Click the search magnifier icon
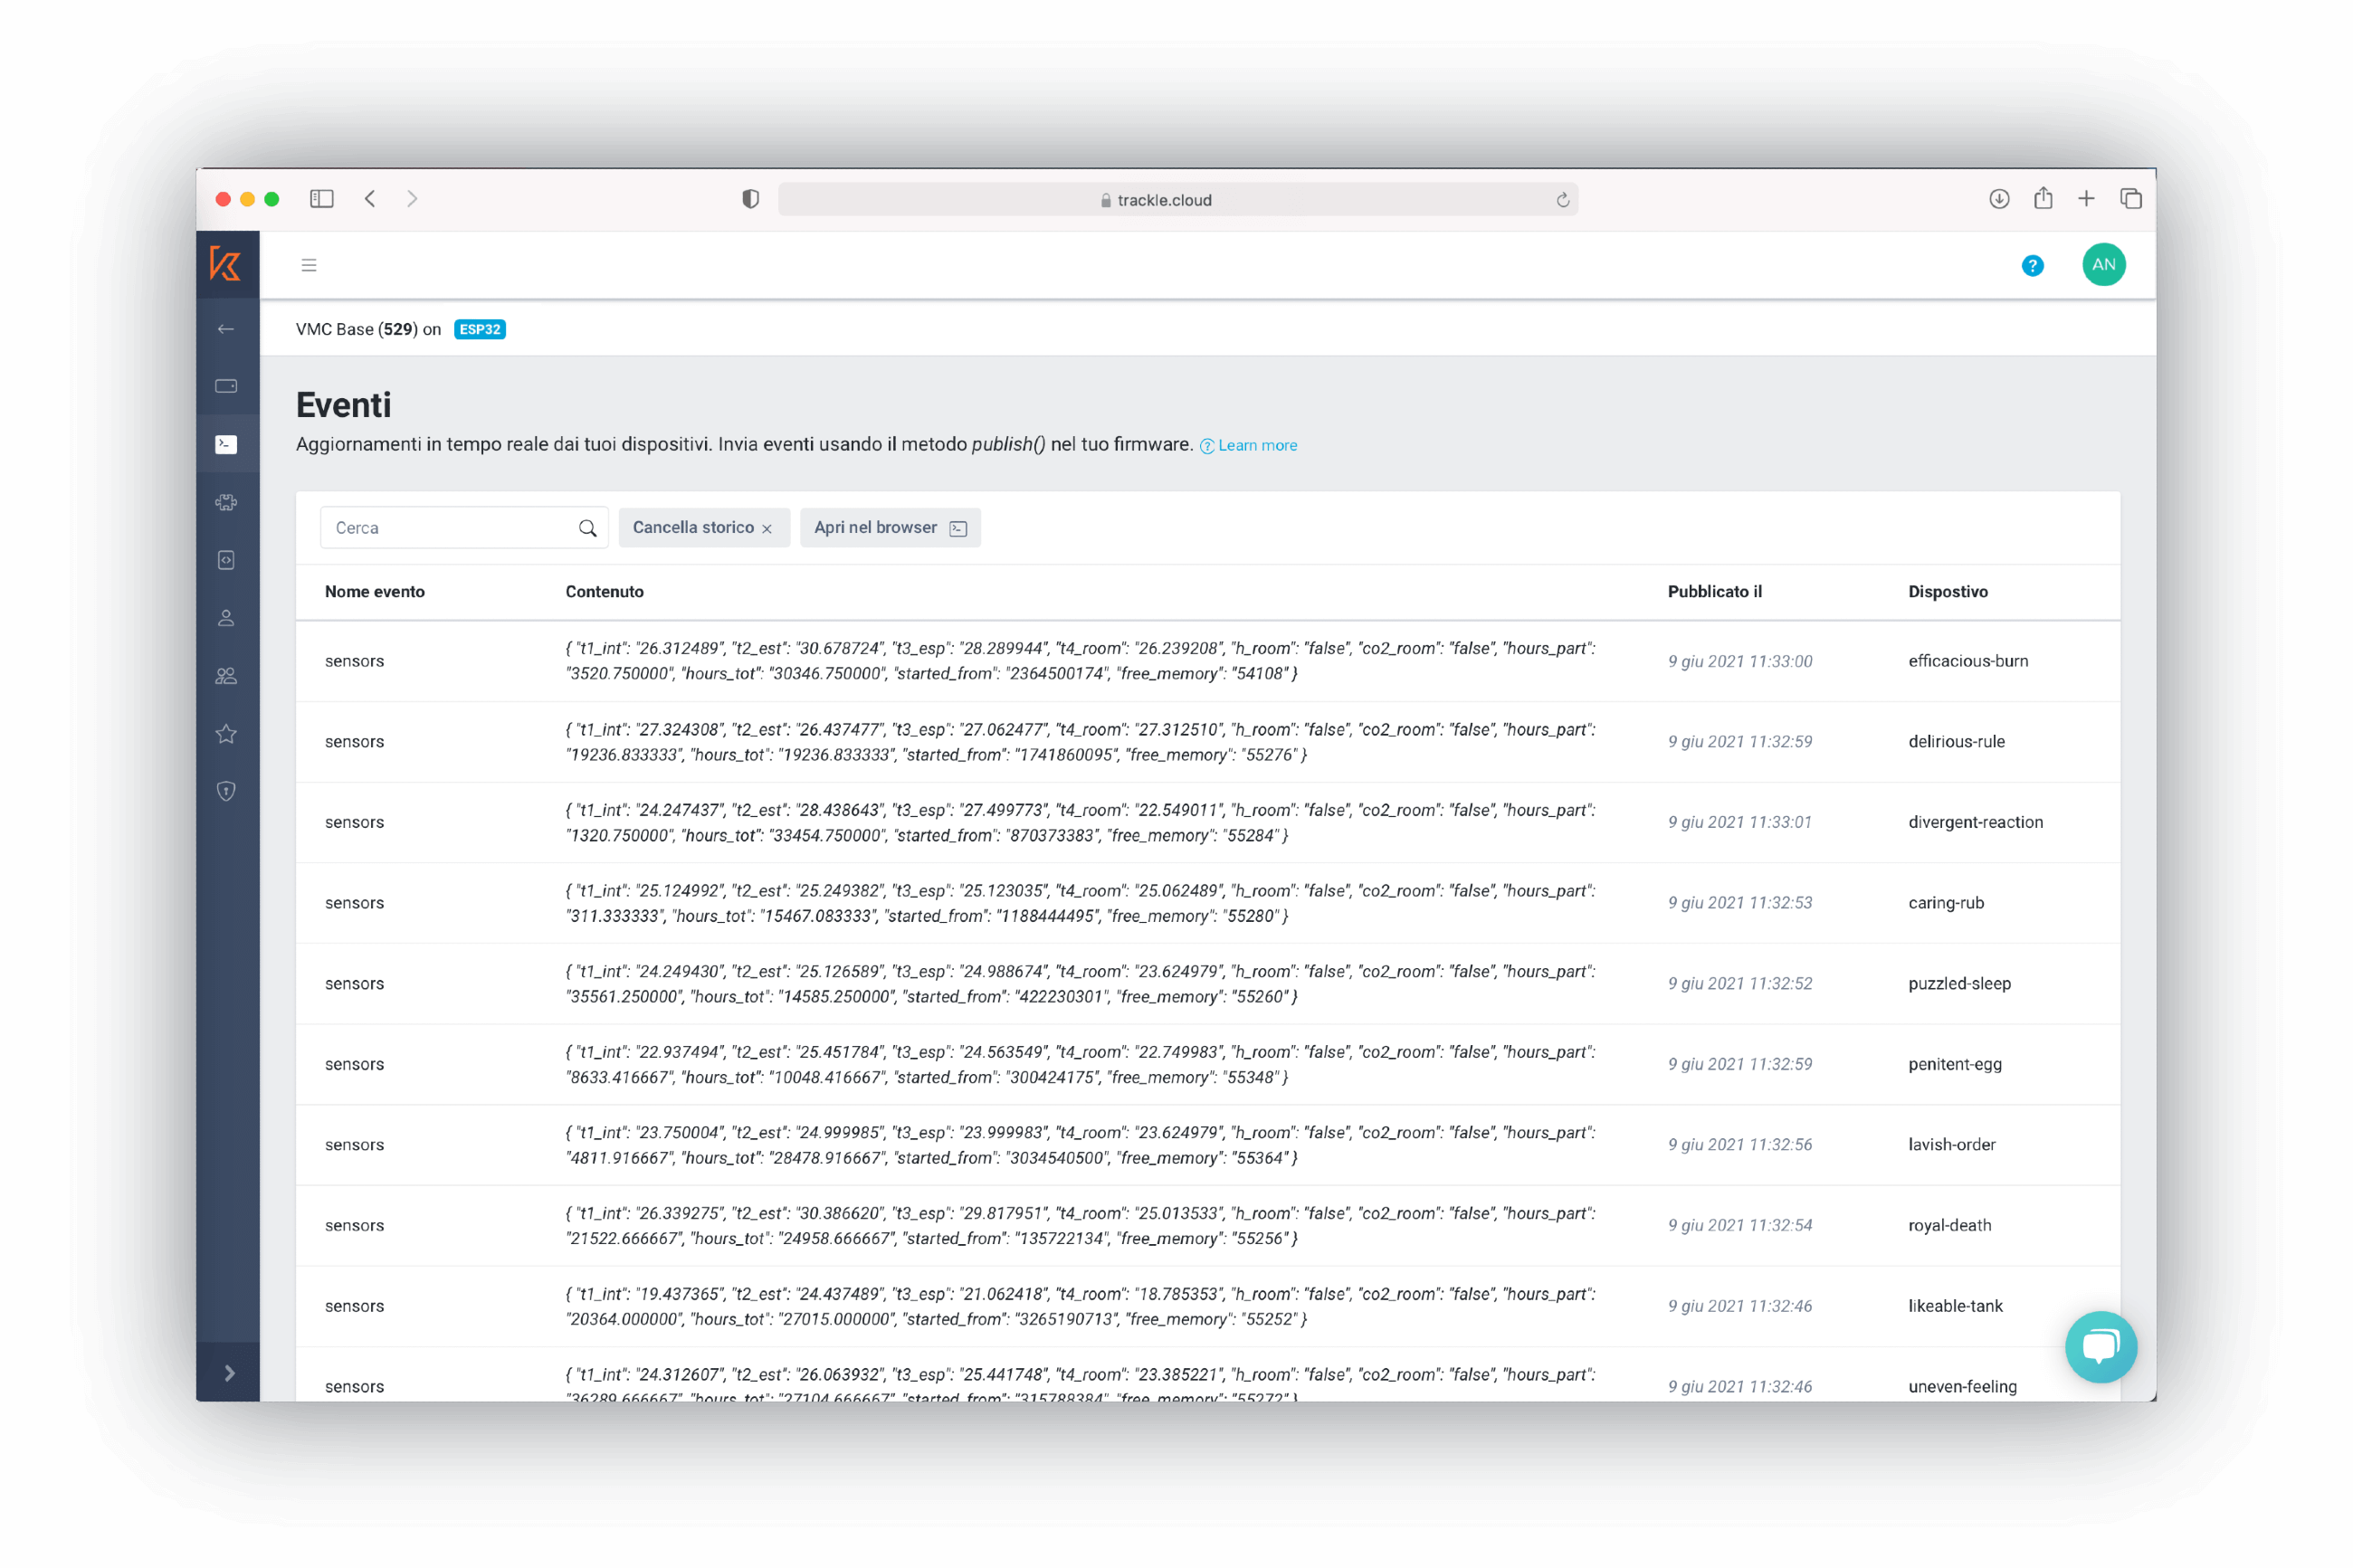The height and width of the screenshot is (1568, 2353). (588, 528)
